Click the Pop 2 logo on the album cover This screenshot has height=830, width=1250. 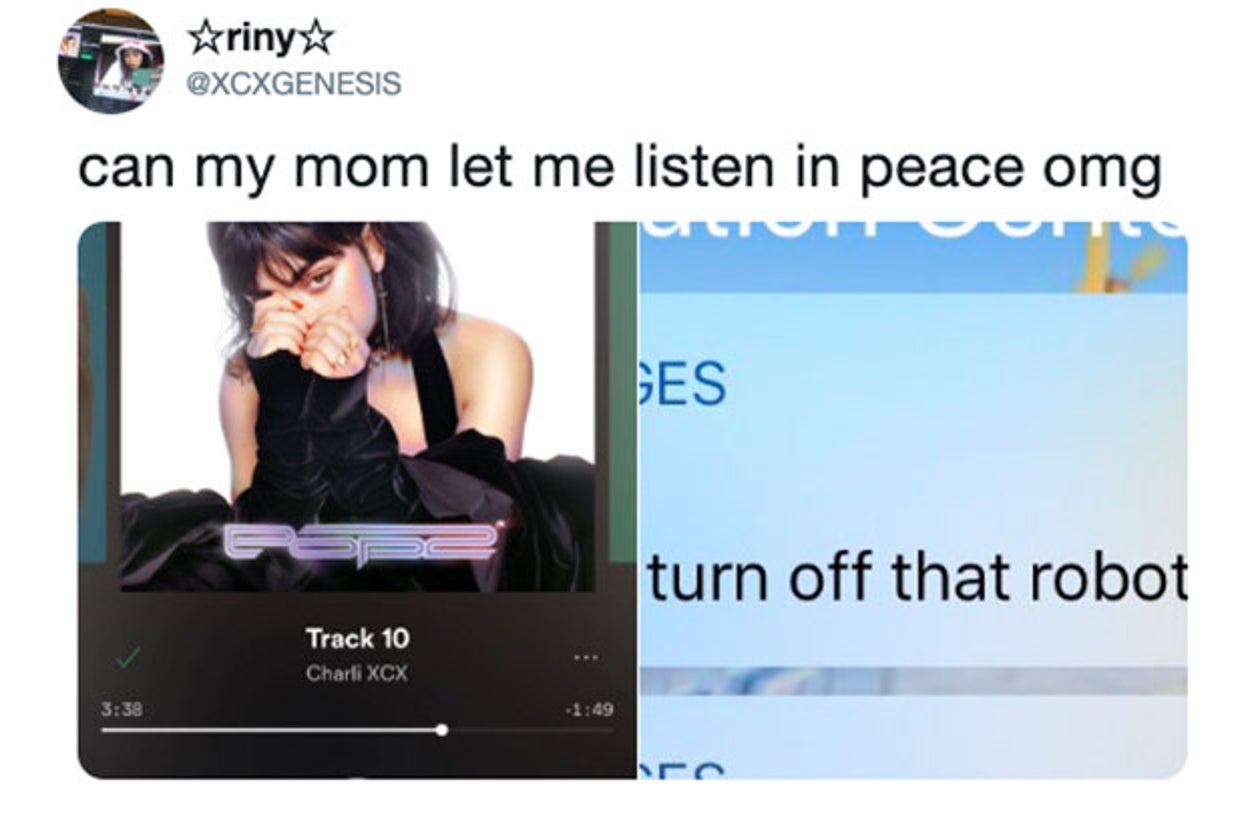point(360,541)
